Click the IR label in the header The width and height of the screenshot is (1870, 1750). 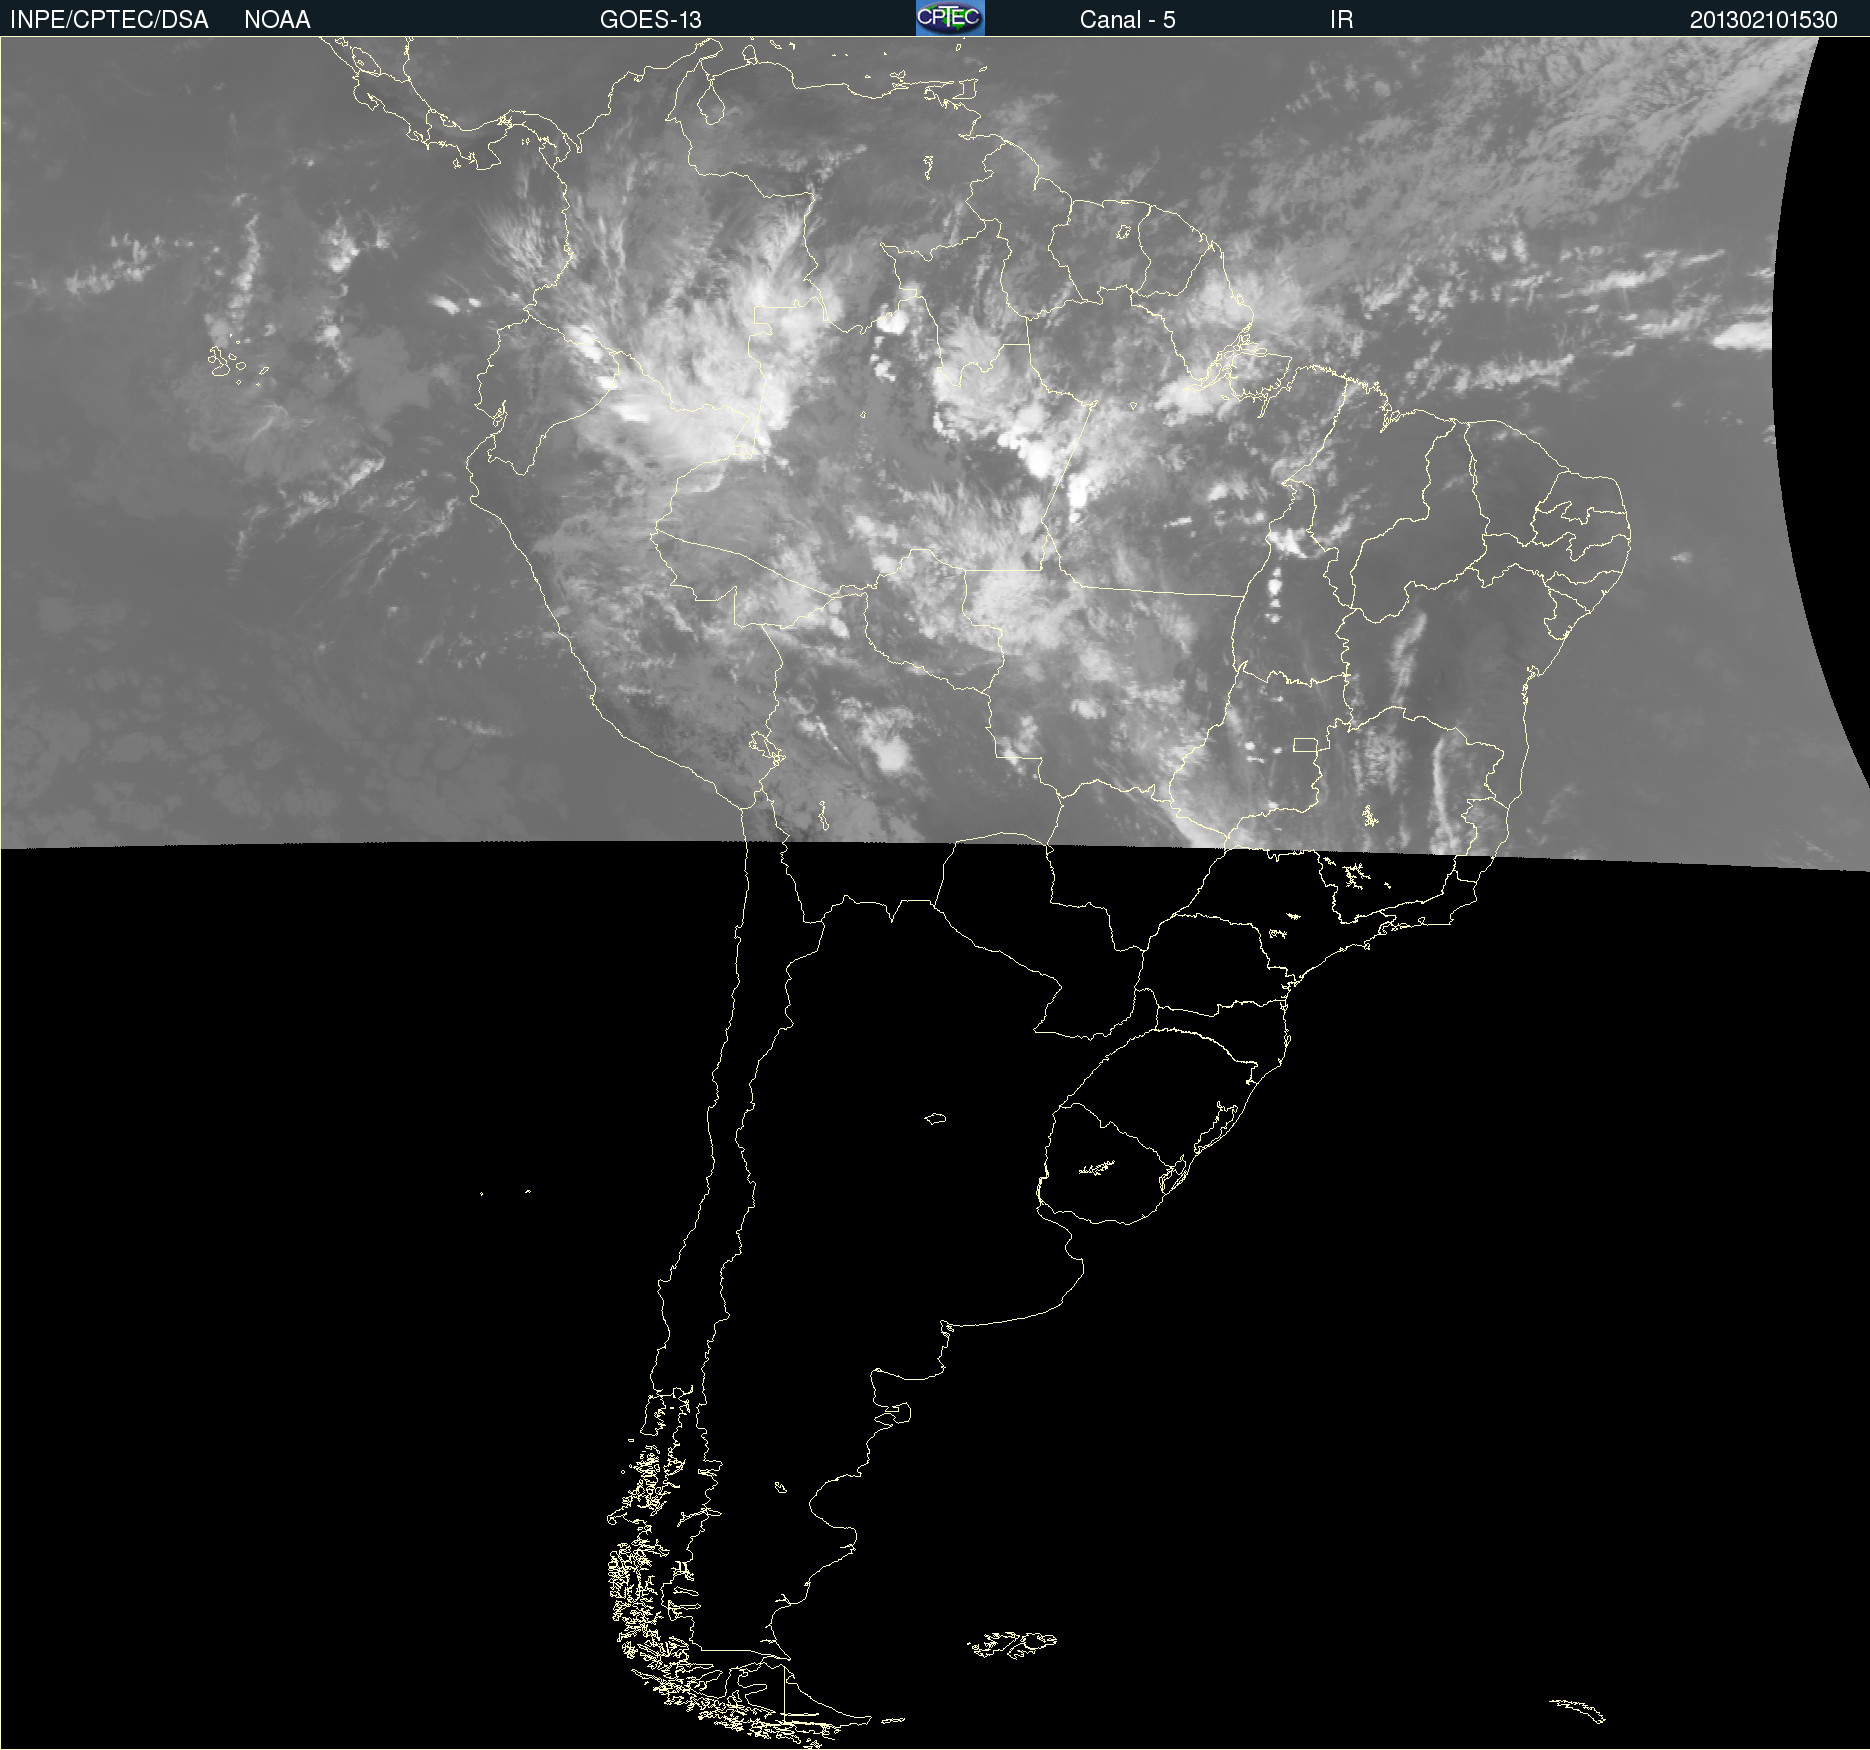1341,20
